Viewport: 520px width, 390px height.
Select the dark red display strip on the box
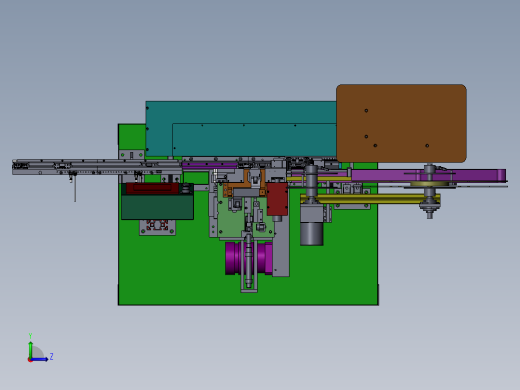pyautogui.click(x=153, y=188)
